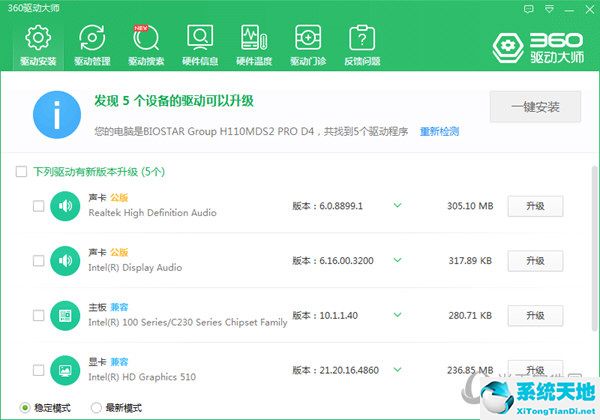Viewport: 600px width, 420px height.
Task: Expand version dropdown for 21.20.16.4860
Action: click(x=398, y=370)
